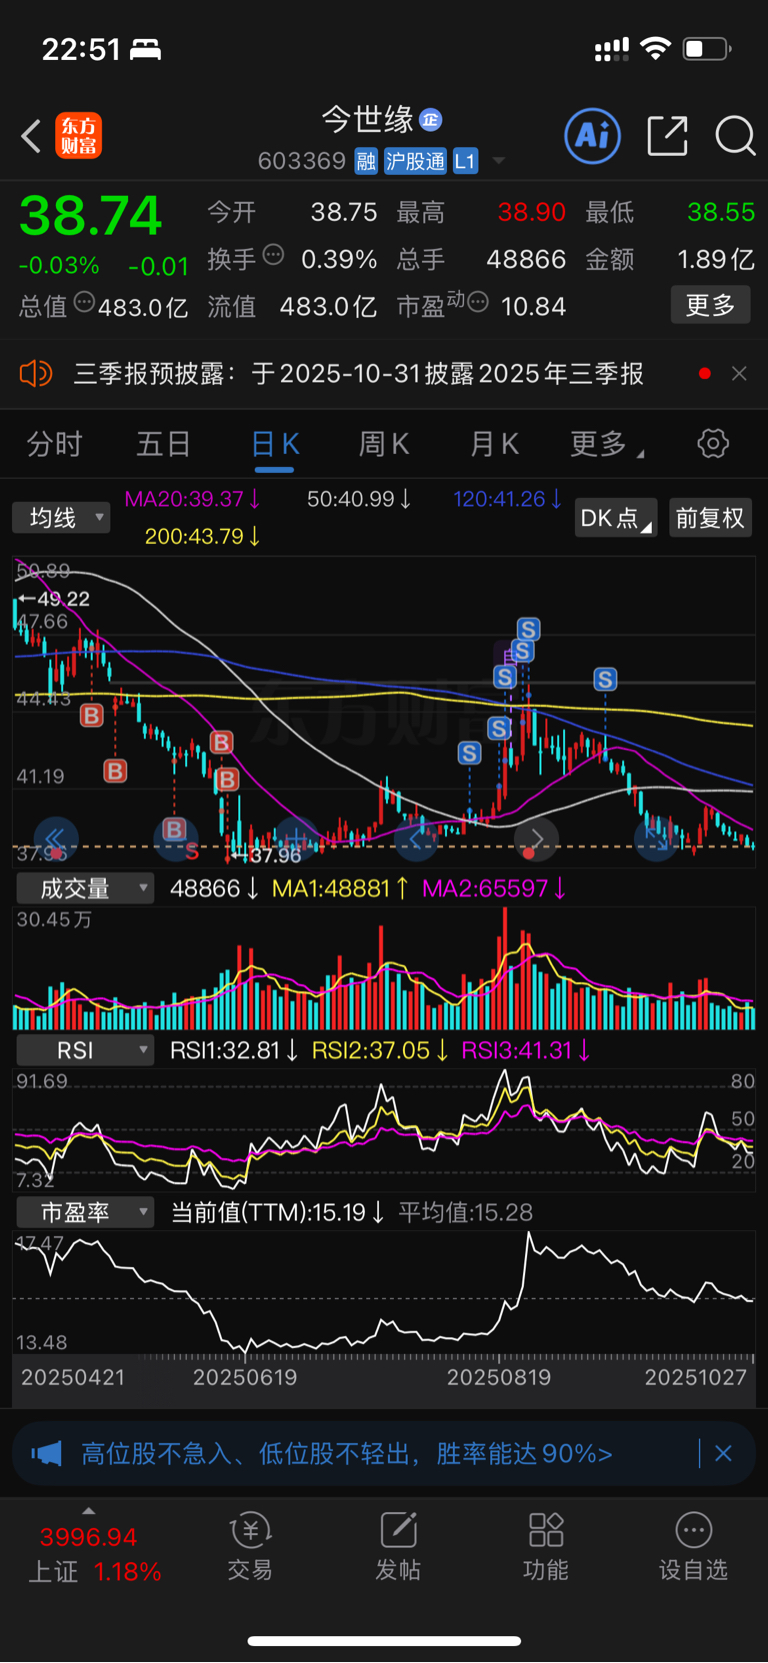Image resolution: width=768 pixels, height=1663 pixels.
Task: Tap the 最高 38.90 value
Action: tap(532, 212)
